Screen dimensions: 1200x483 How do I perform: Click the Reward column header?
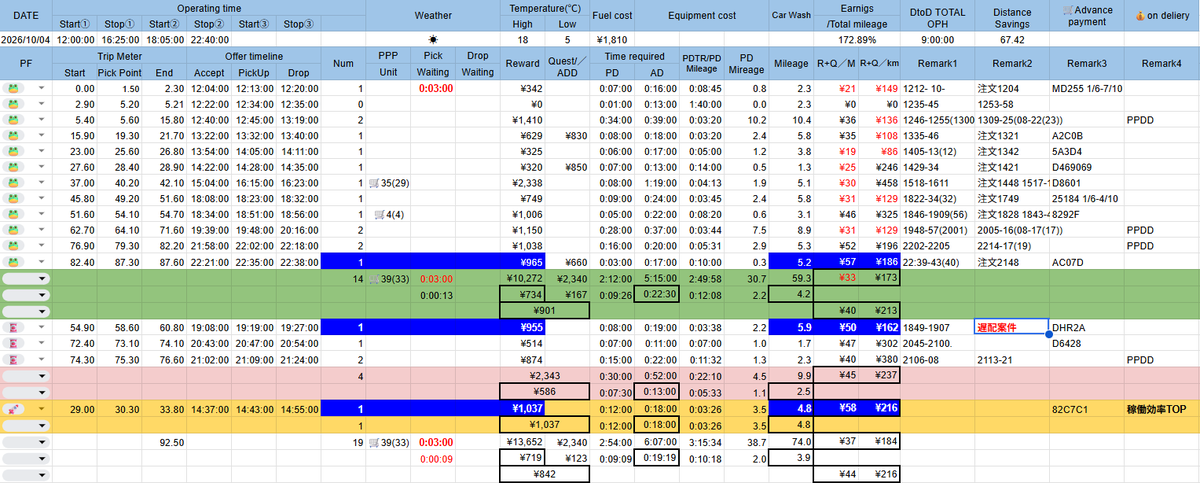pyautogui.click(x=523, y=64)
